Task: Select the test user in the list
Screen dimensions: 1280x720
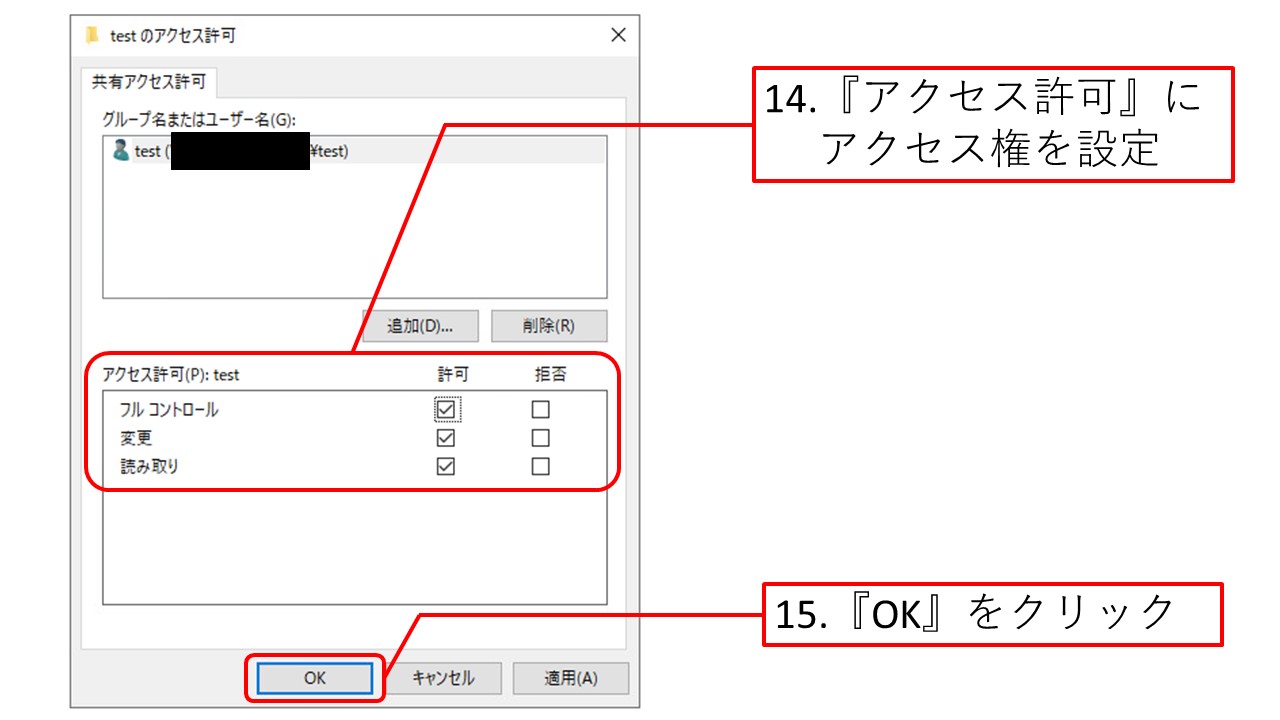Action: click(147, 152)
